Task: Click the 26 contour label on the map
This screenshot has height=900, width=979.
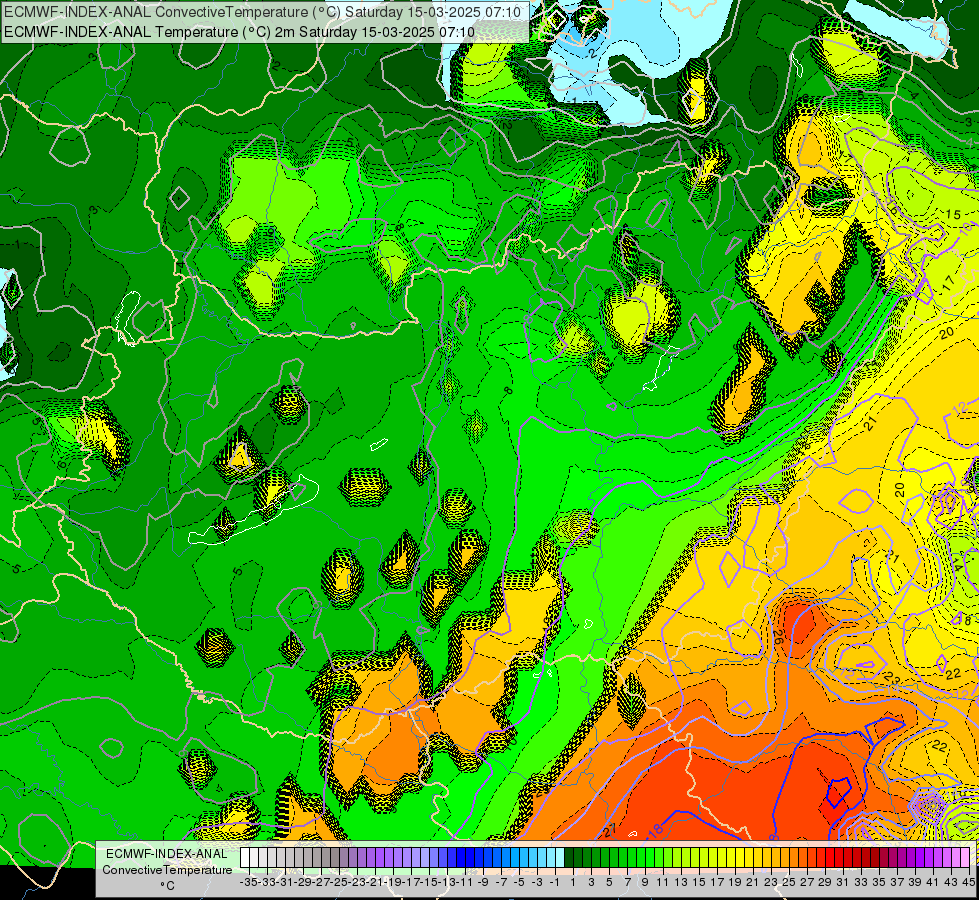Action: [778, 636]
